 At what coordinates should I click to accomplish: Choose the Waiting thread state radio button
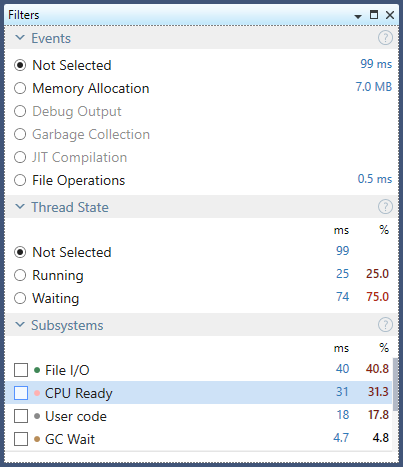(20, 298)
